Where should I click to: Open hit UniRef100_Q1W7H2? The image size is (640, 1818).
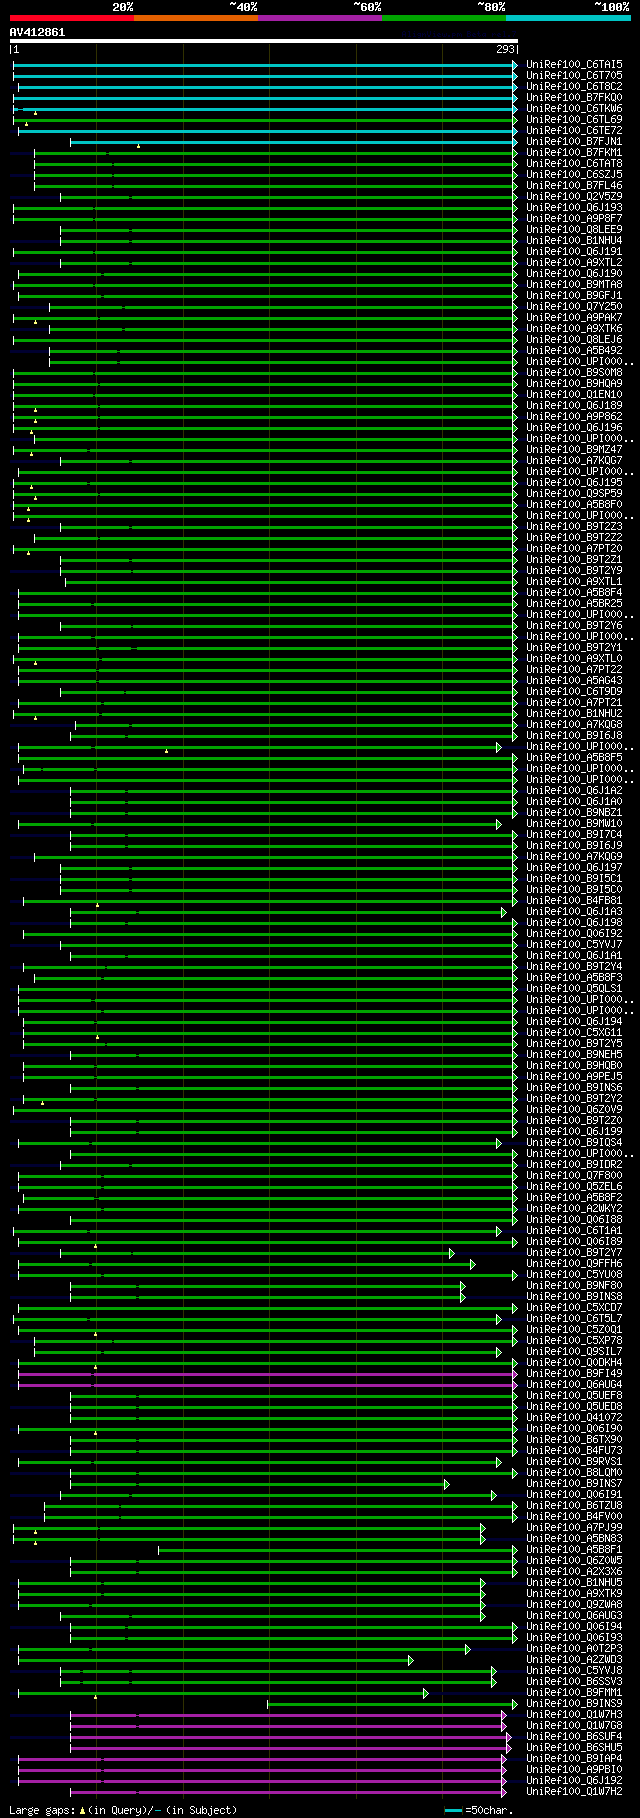tap(574, 1791)
